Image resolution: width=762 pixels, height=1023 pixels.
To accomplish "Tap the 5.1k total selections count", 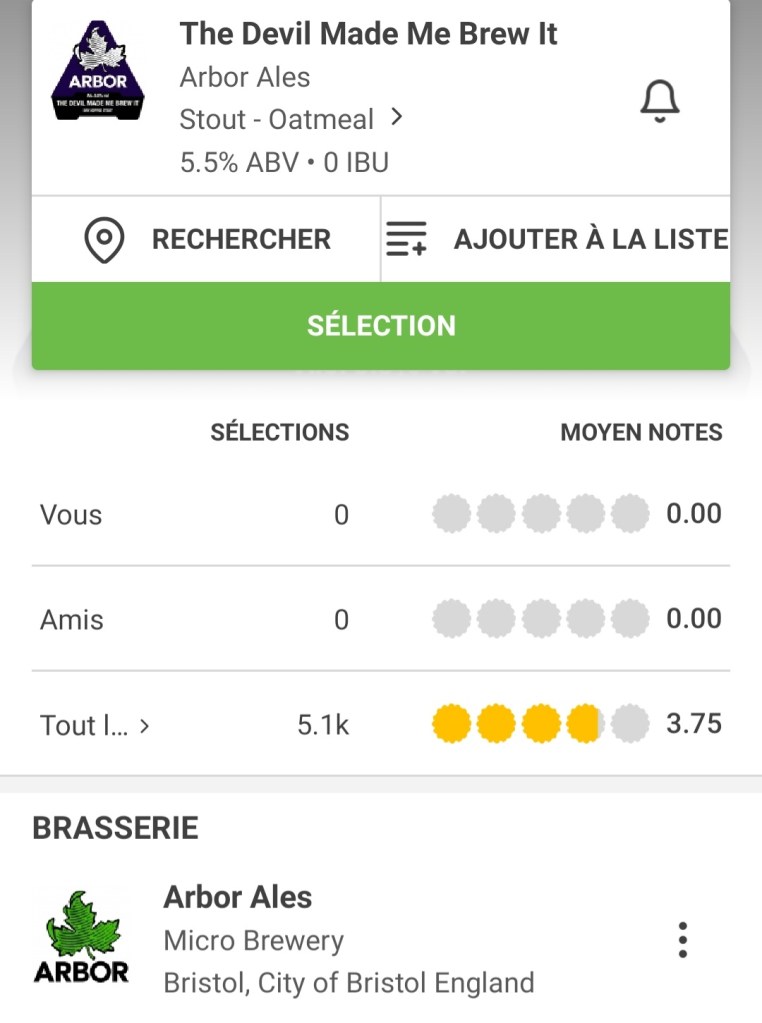I will pyautogui.click(x=323, y=725).
